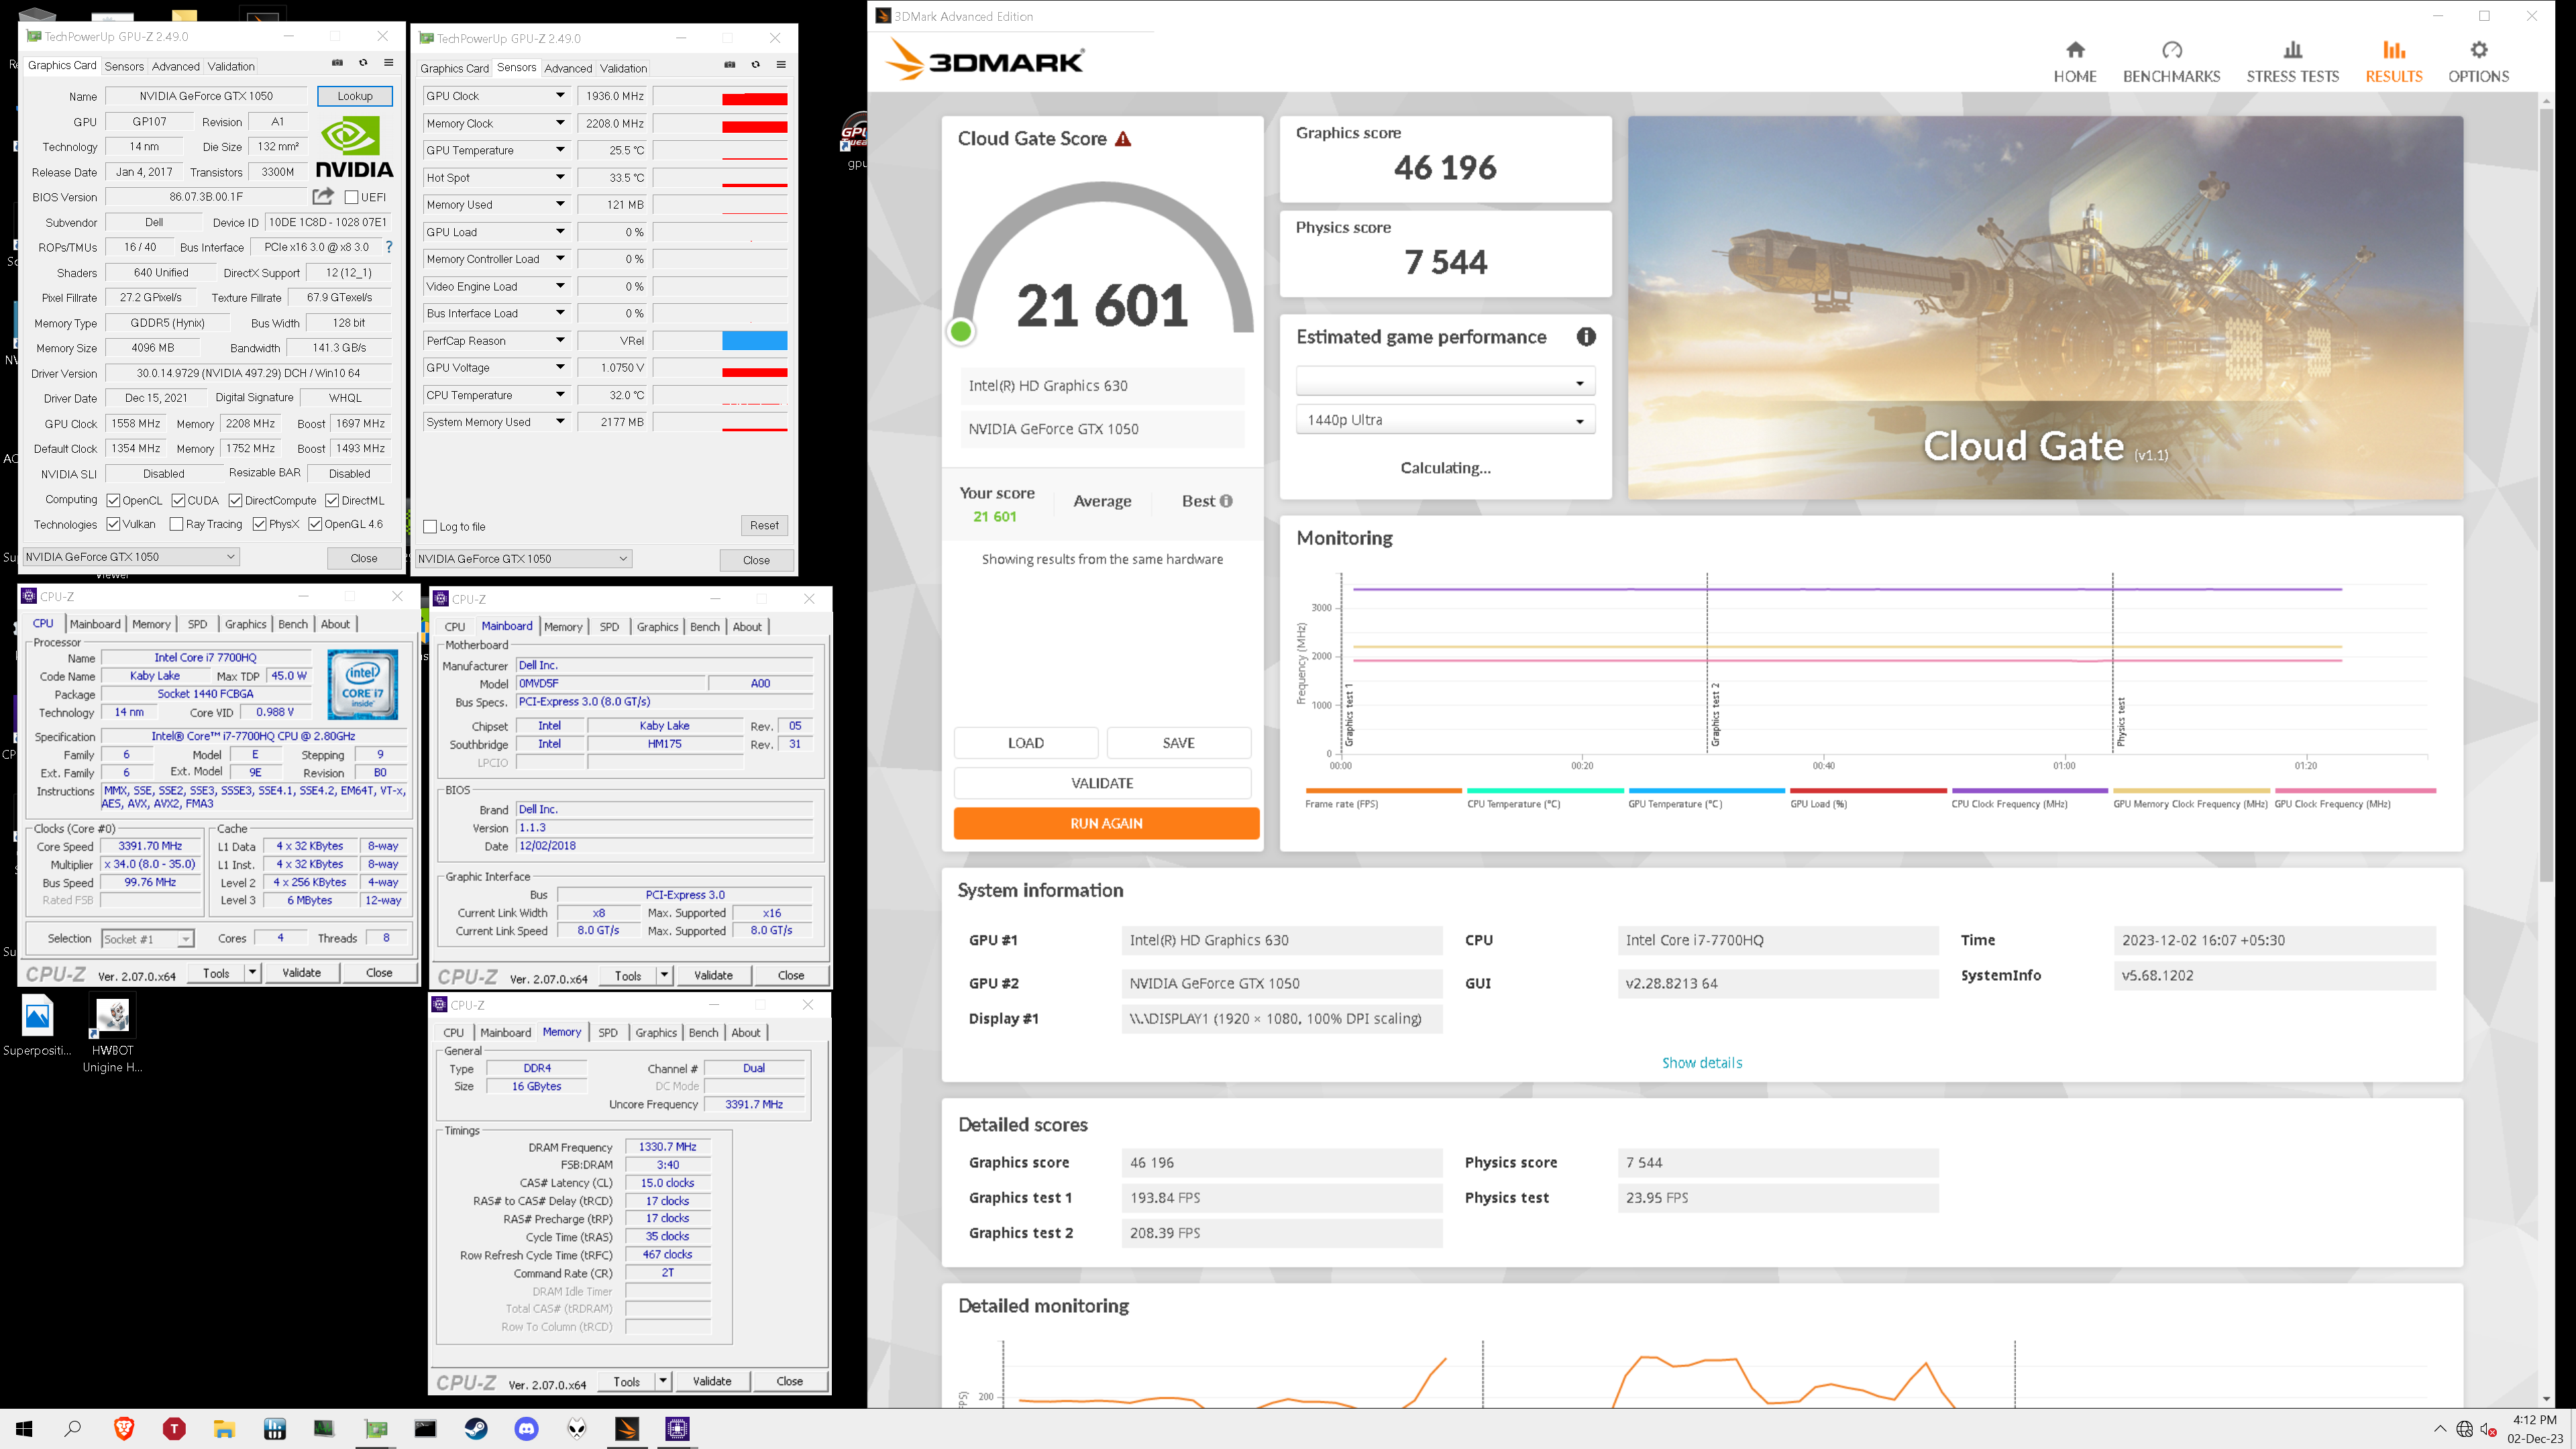The image size is (2576, 1449).
Task: Switch to Validation tab in GPU-Z Sensors window
Action: point(623,68)
